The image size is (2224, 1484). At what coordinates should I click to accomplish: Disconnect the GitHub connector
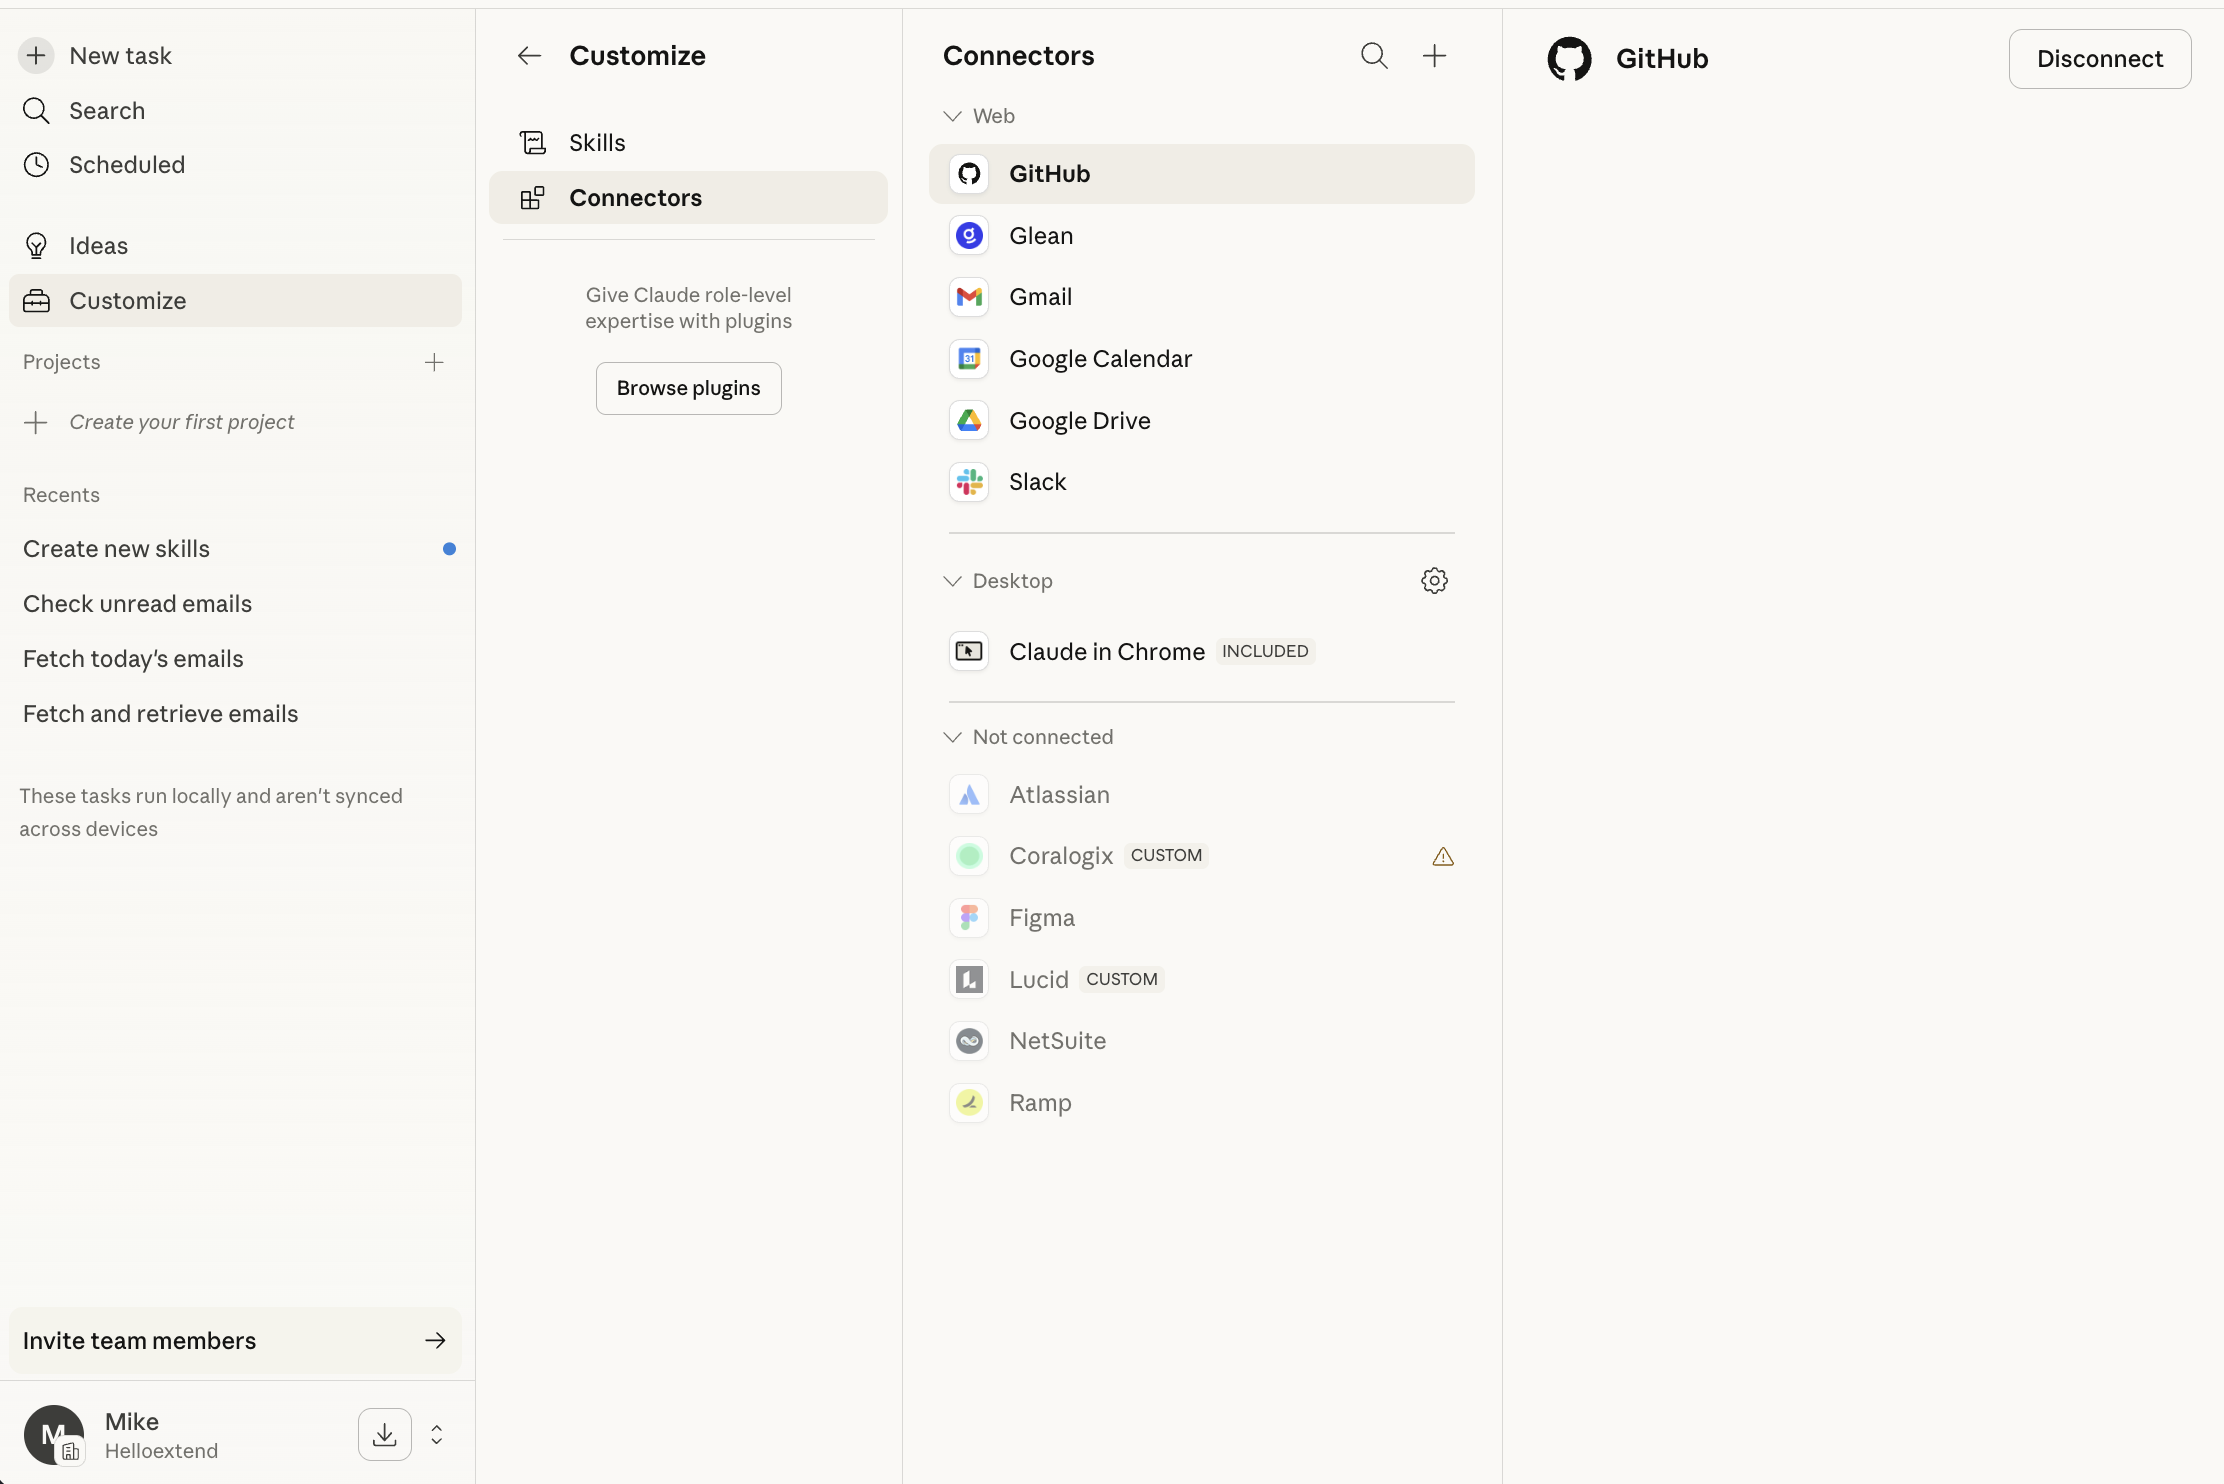coord(2100,59)
